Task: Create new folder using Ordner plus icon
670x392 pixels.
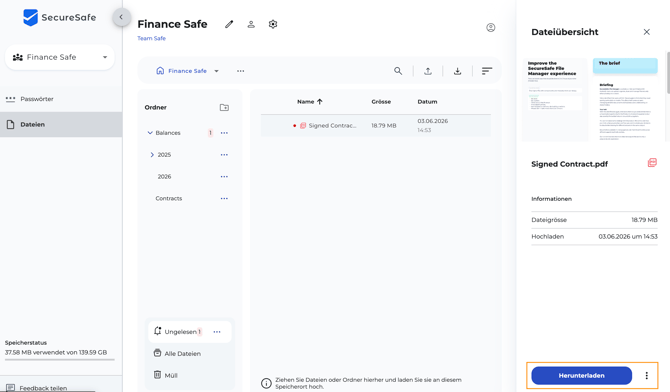Action: 224,107
